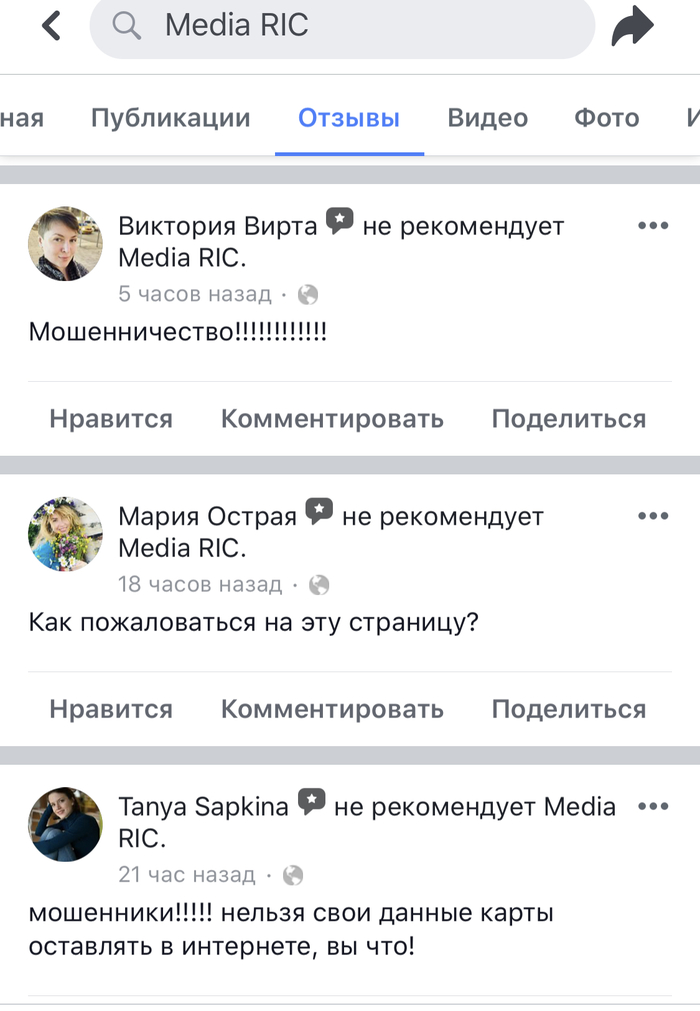700x1011 pixels.
Task: Share Виктория Вирта's review via Поделиться
Action: [568, 419]
